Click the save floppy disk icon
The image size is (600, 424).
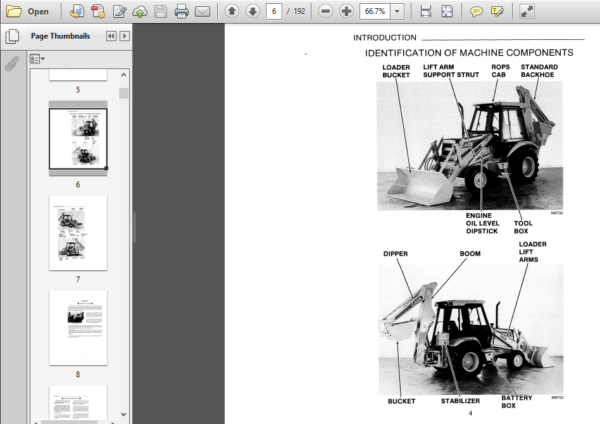160,11
